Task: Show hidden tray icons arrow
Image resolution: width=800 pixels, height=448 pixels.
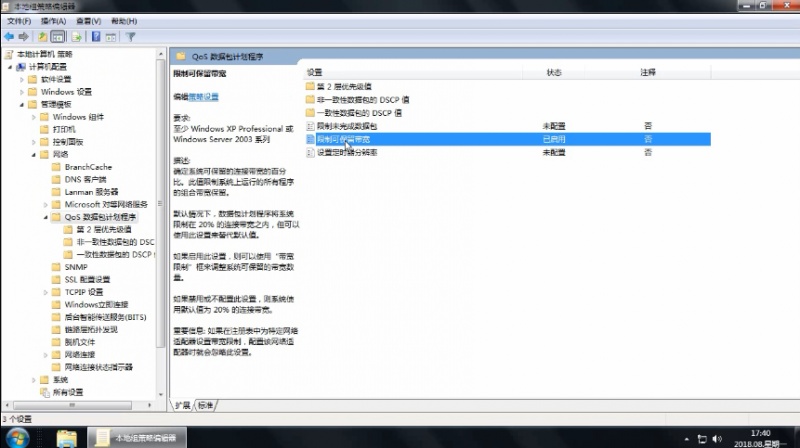Action: pos(687,439)
